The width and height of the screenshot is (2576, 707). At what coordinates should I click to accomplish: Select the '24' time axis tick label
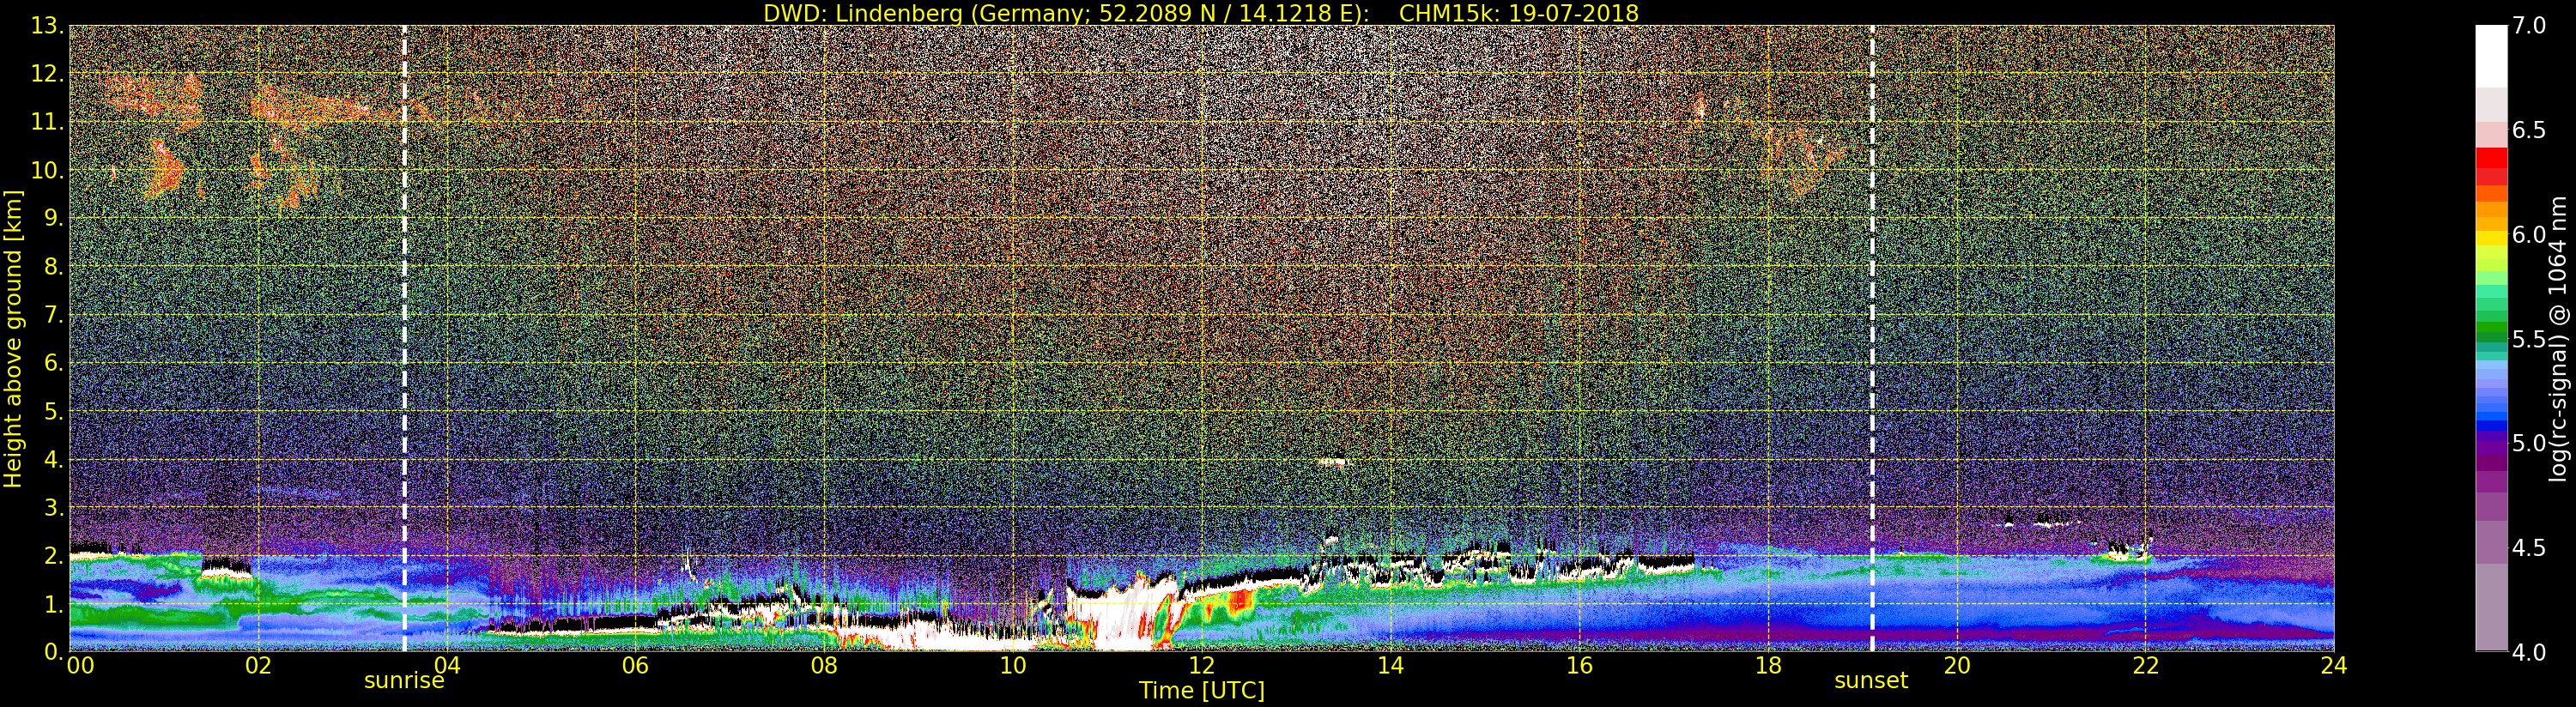(2334, 666)
